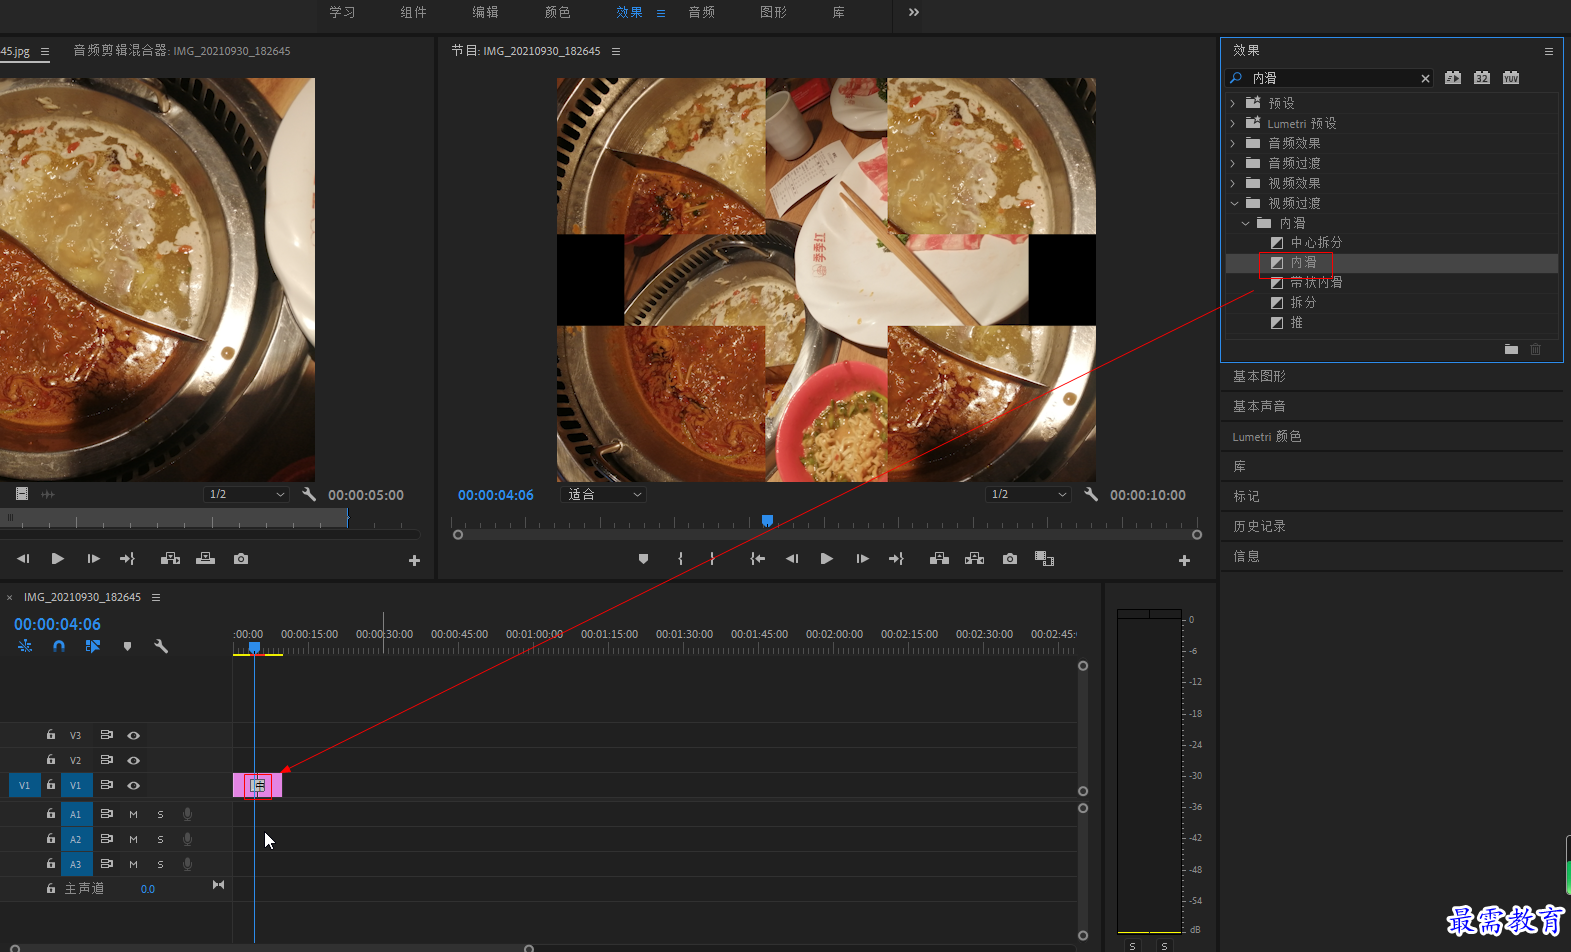
Task: Switch to 音频 workspace tab
Action: click(x=701, y=12)
